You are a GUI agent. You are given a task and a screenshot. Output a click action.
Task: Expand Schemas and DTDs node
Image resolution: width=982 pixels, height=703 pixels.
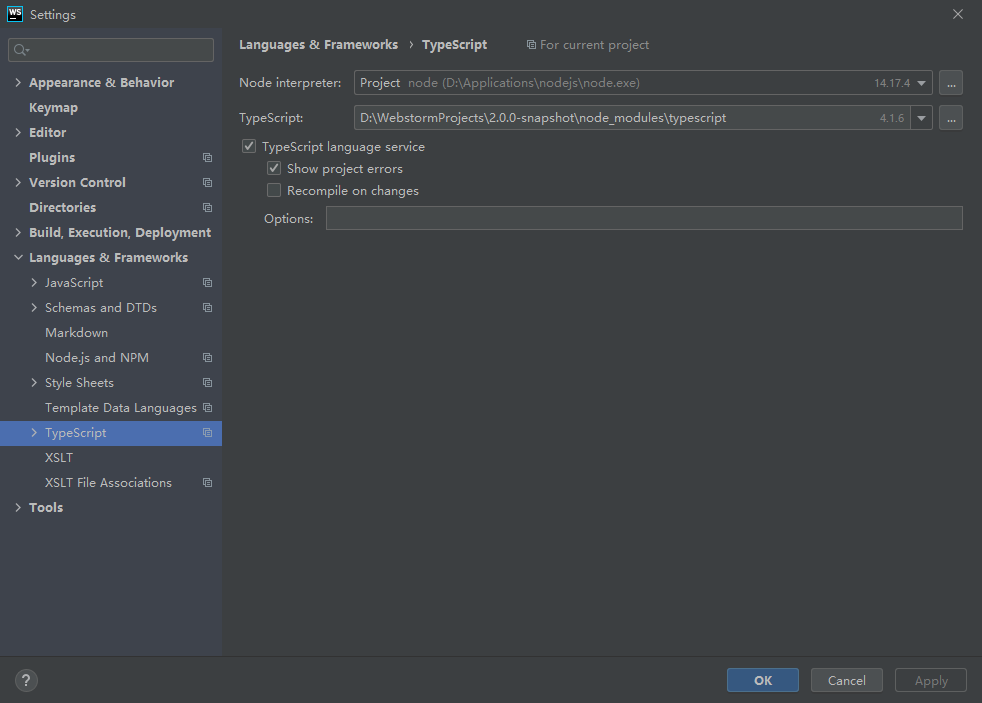pos(34,308)
